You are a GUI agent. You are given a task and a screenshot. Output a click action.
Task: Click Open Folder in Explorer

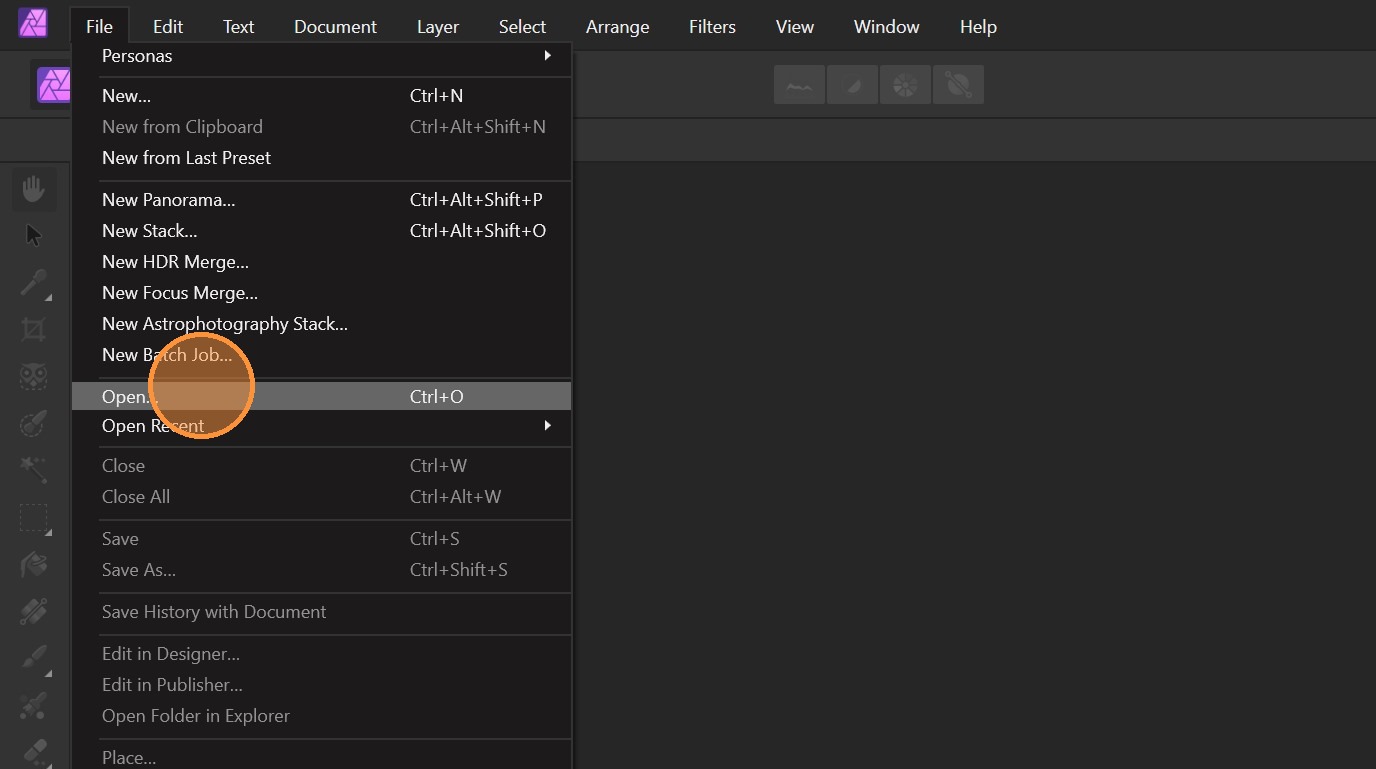tap(322, 716)
